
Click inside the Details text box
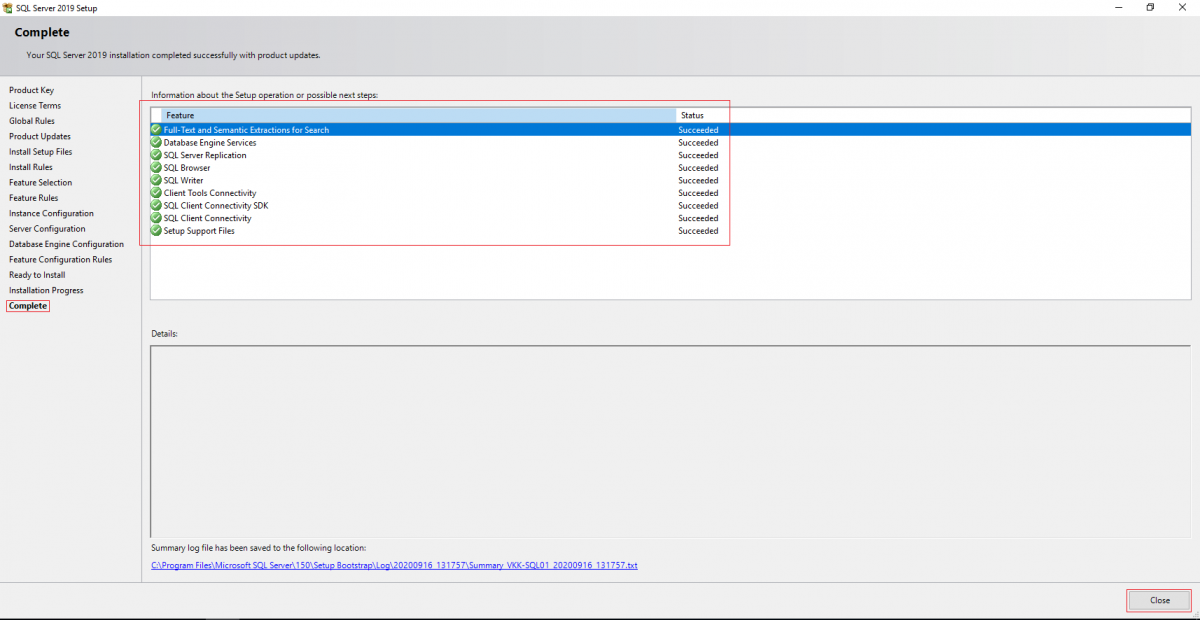click(670, 441)
